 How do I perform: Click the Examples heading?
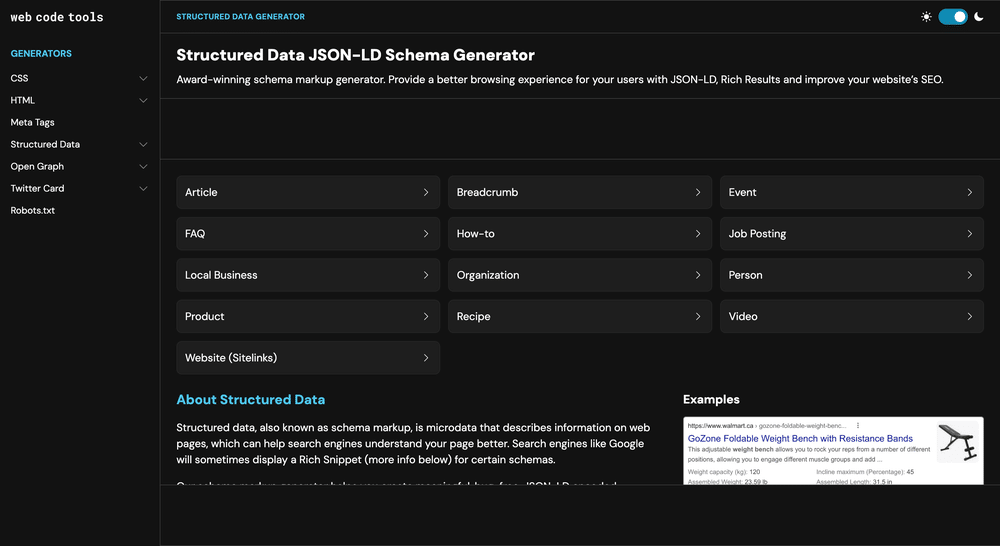pos(711,400)
